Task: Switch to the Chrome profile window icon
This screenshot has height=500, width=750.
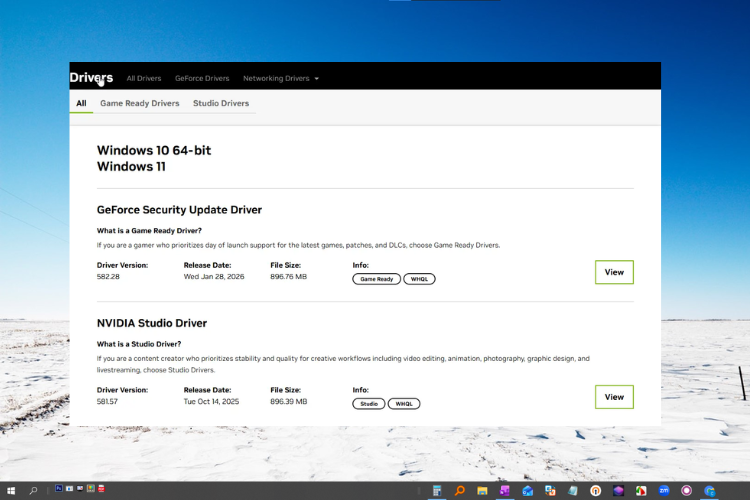Action: [x=709, y=491]
